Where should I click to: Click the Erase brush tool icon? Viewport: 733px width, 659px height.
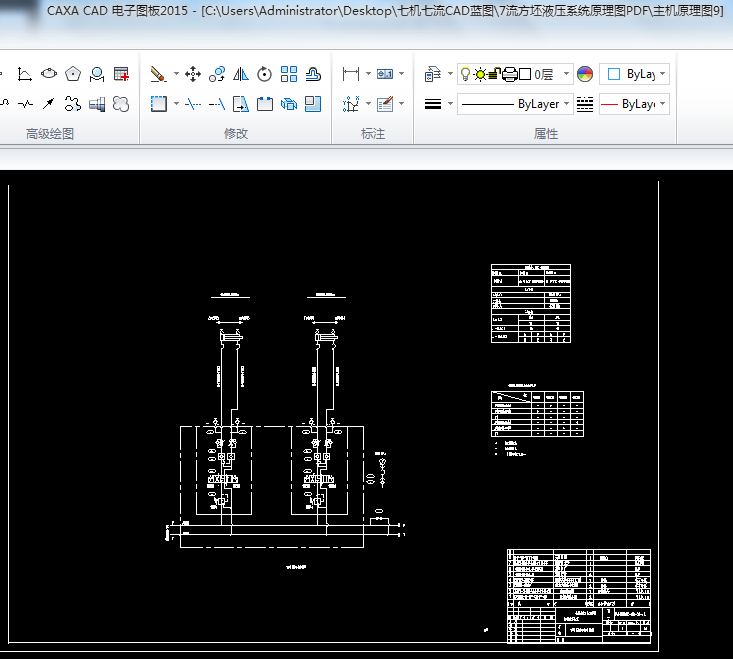pos(158,74)
